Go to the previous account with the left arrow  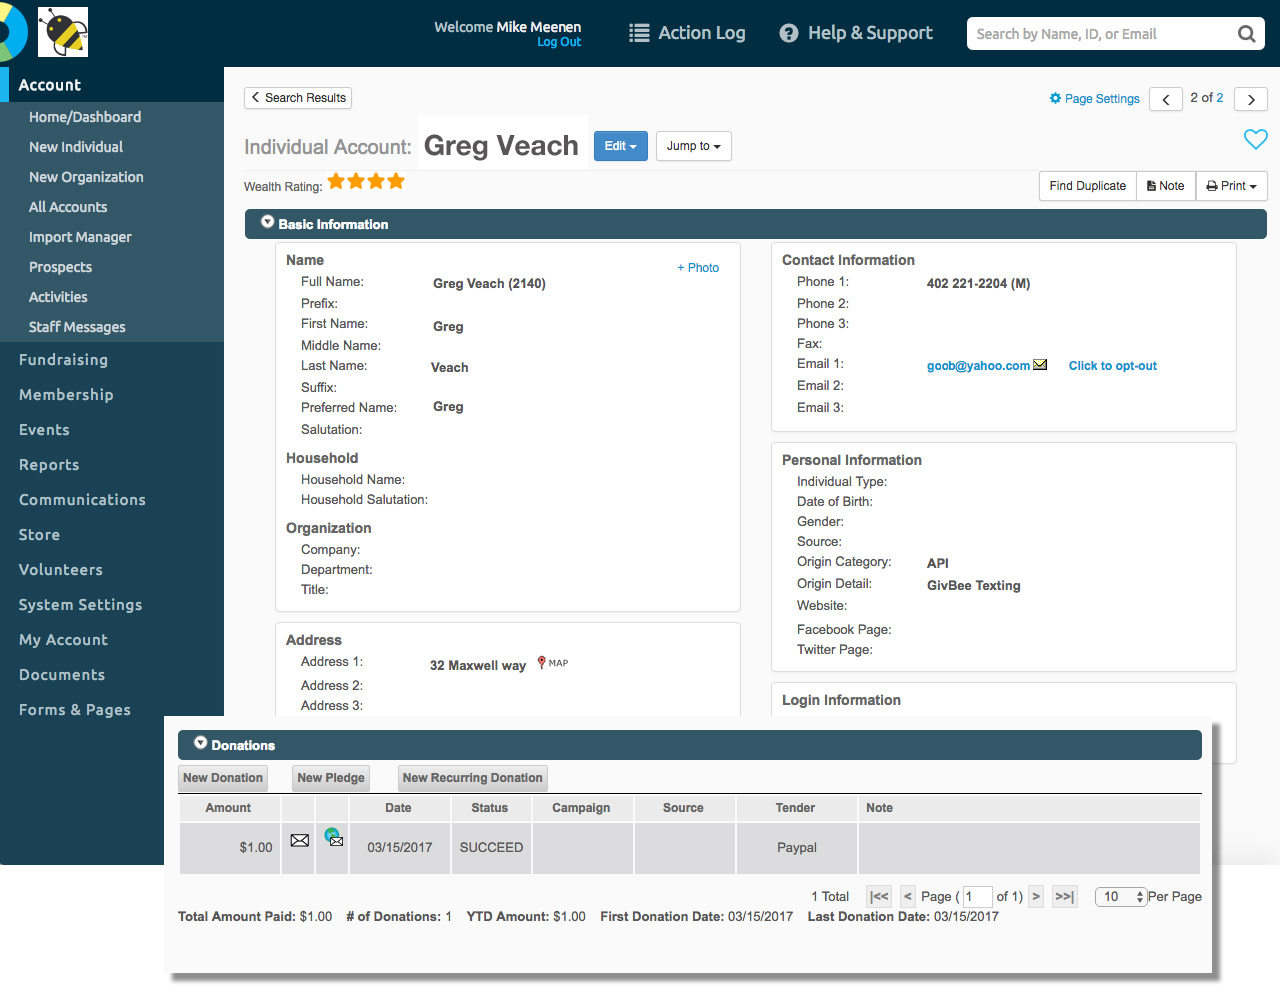point(1166,99)
